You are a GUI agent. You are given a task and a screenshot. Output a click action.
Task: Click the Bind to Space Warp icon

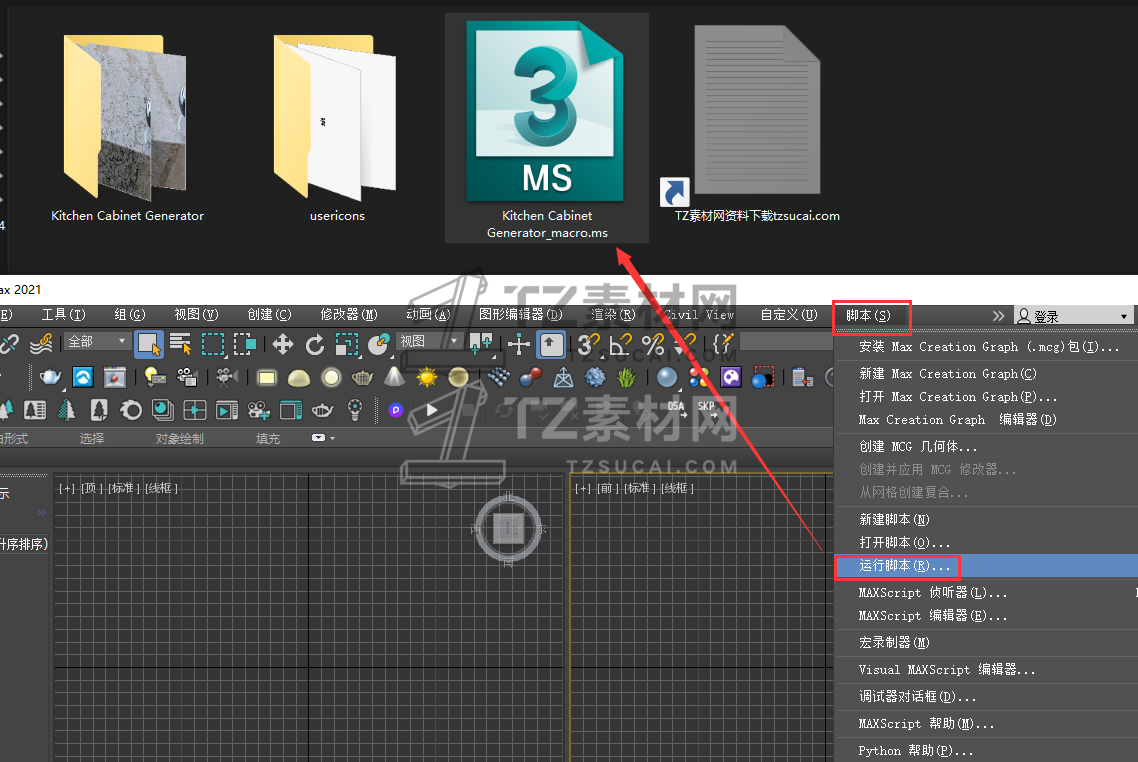(41, 344)
